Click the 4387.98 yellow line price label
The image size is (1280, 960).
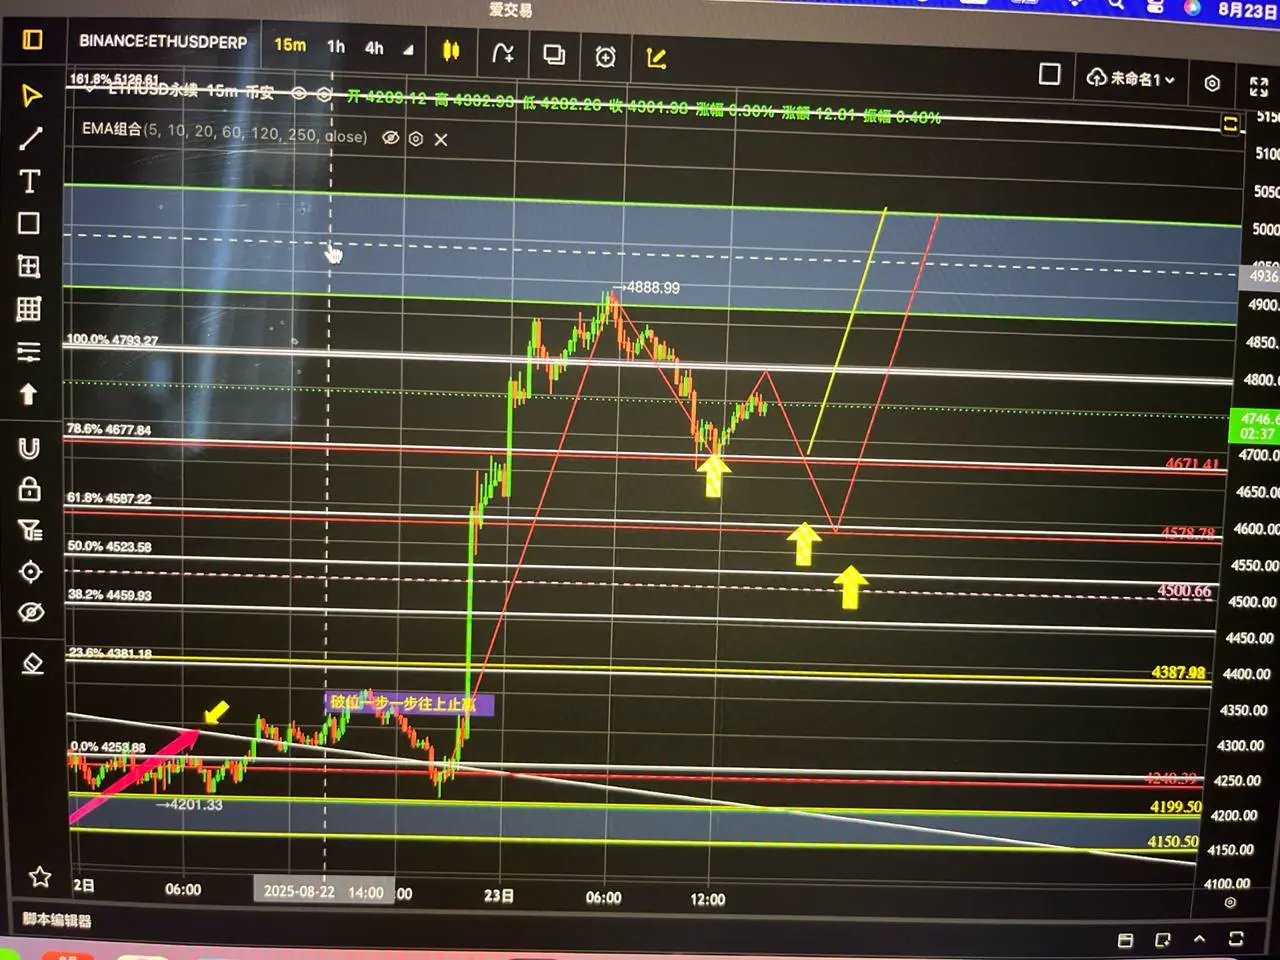1179,673
